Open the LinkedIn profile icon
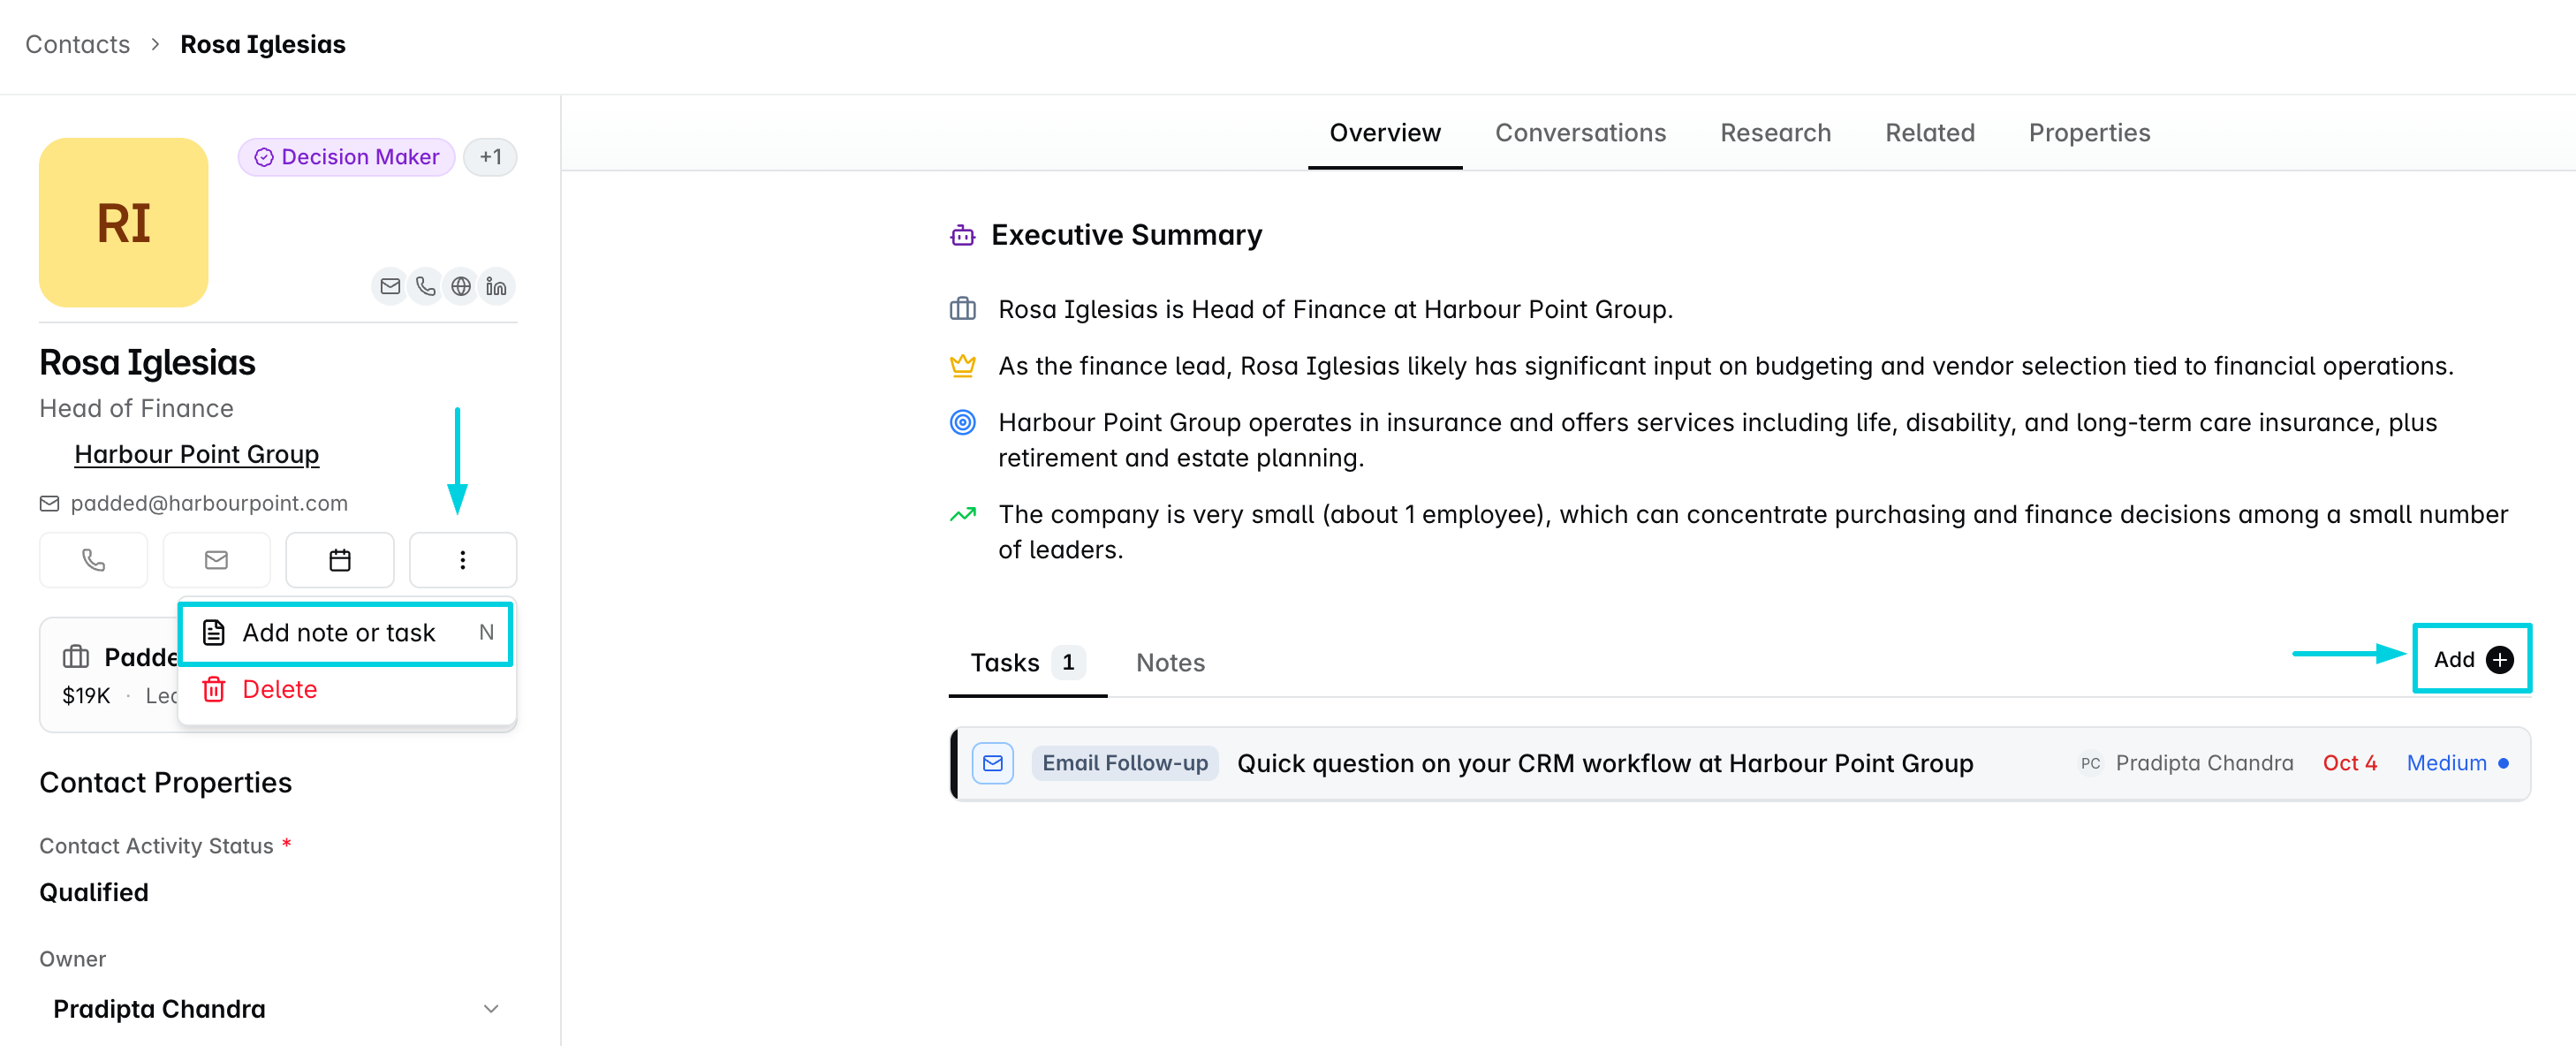2576x1046 pixels. 496,287
